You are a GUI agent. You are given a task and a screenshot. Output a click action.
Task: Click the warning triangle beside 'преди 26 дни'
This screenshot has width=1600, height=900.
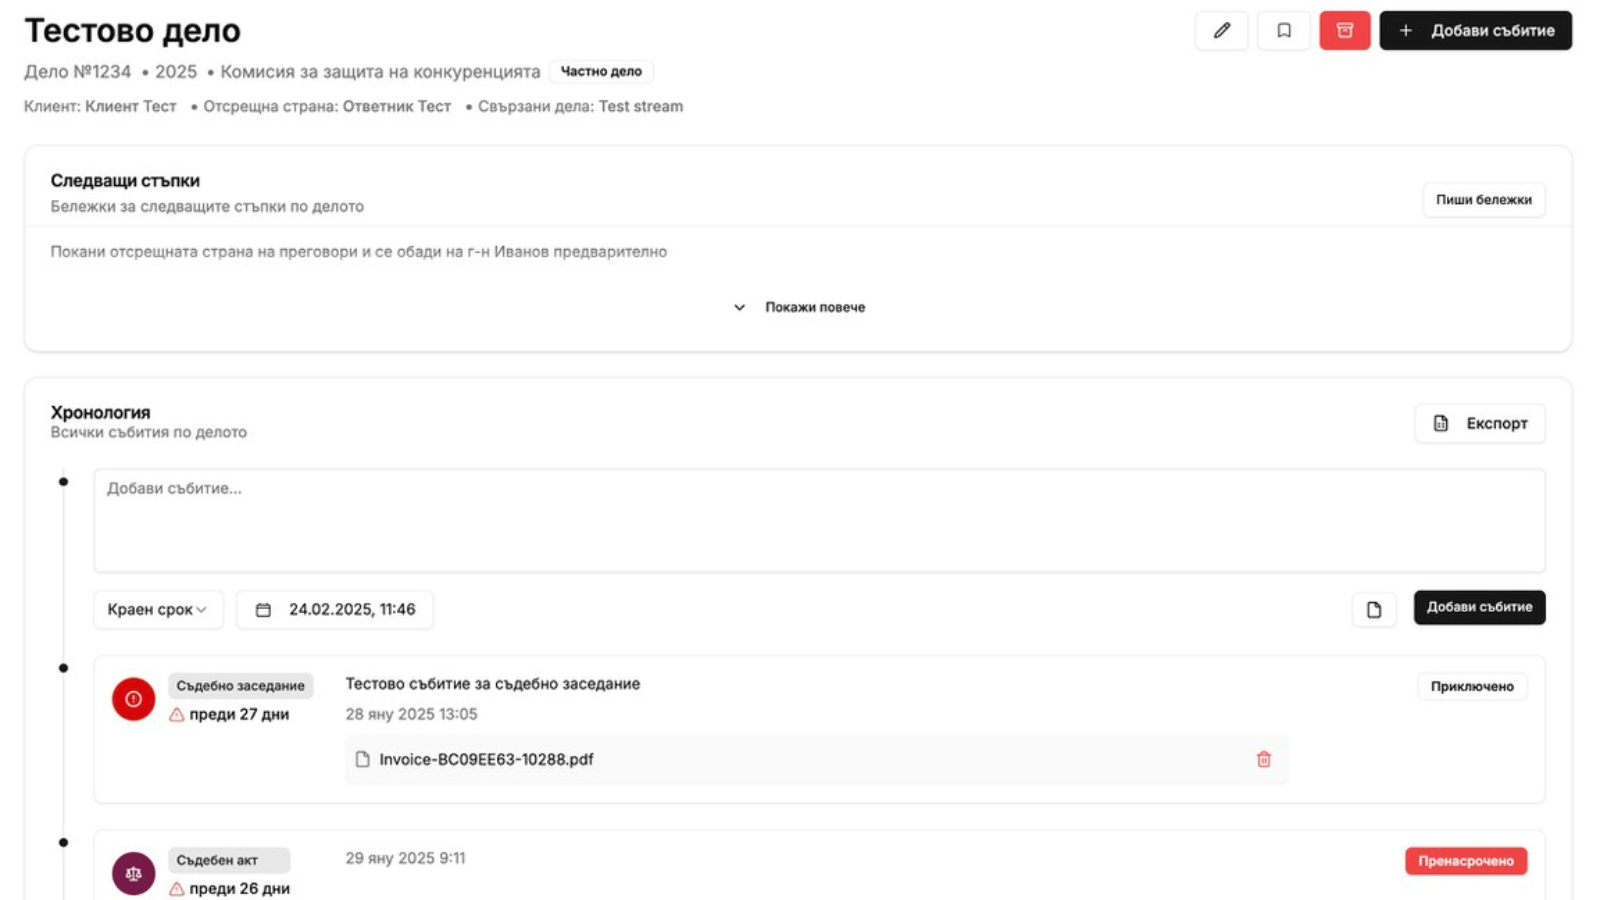click(177, 889)
